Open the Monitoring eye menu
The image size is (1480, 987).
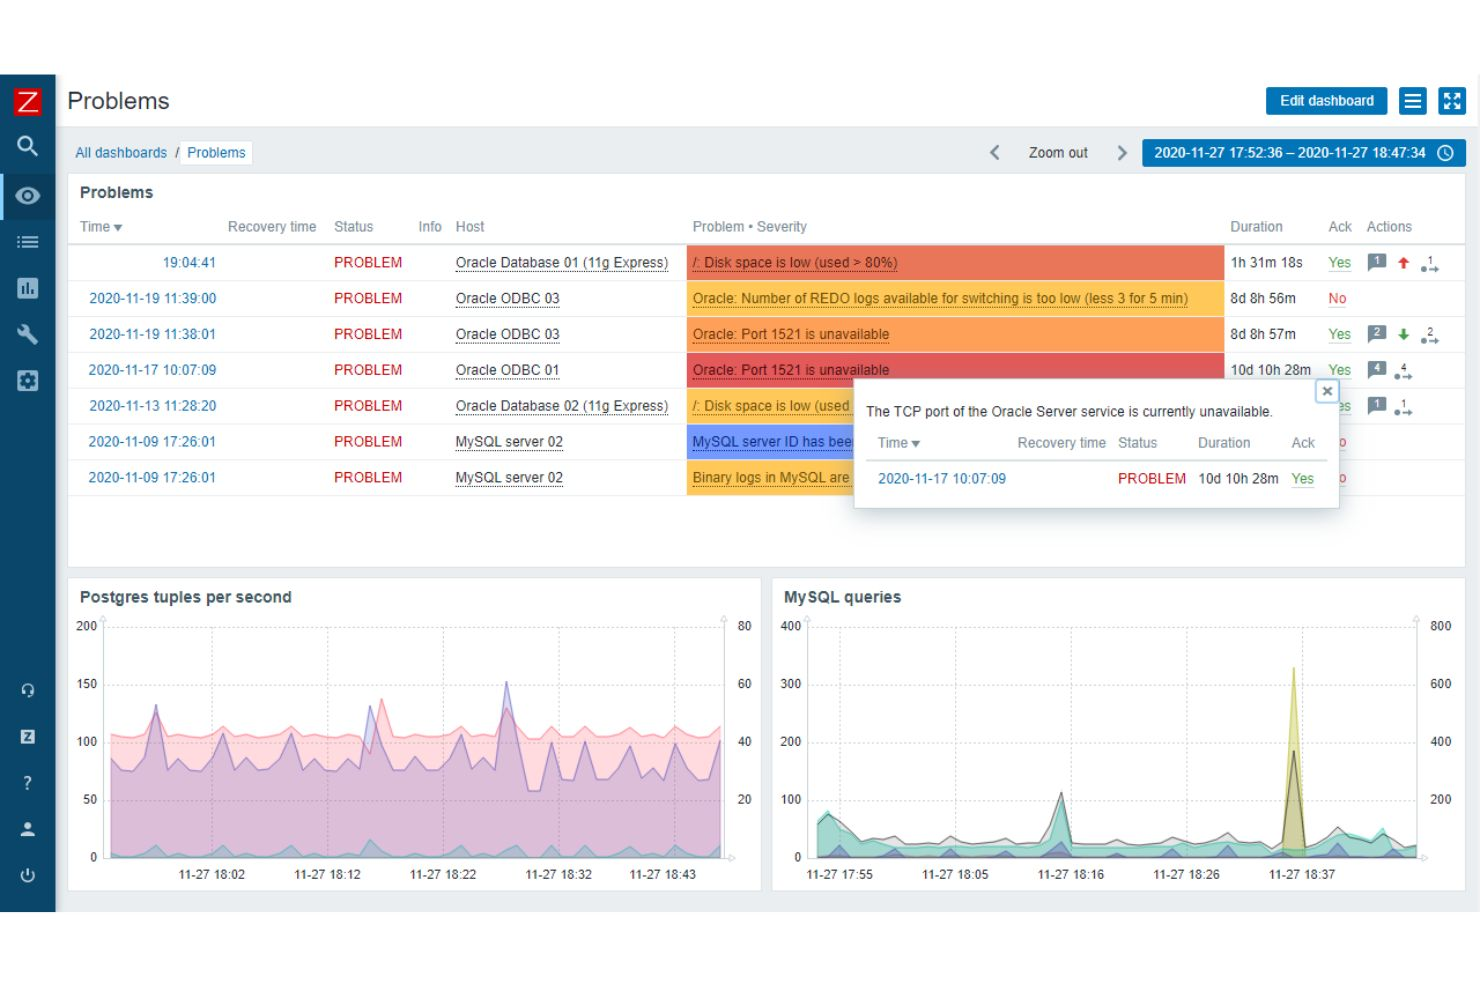pyautogui.click(x=27, y=195)
